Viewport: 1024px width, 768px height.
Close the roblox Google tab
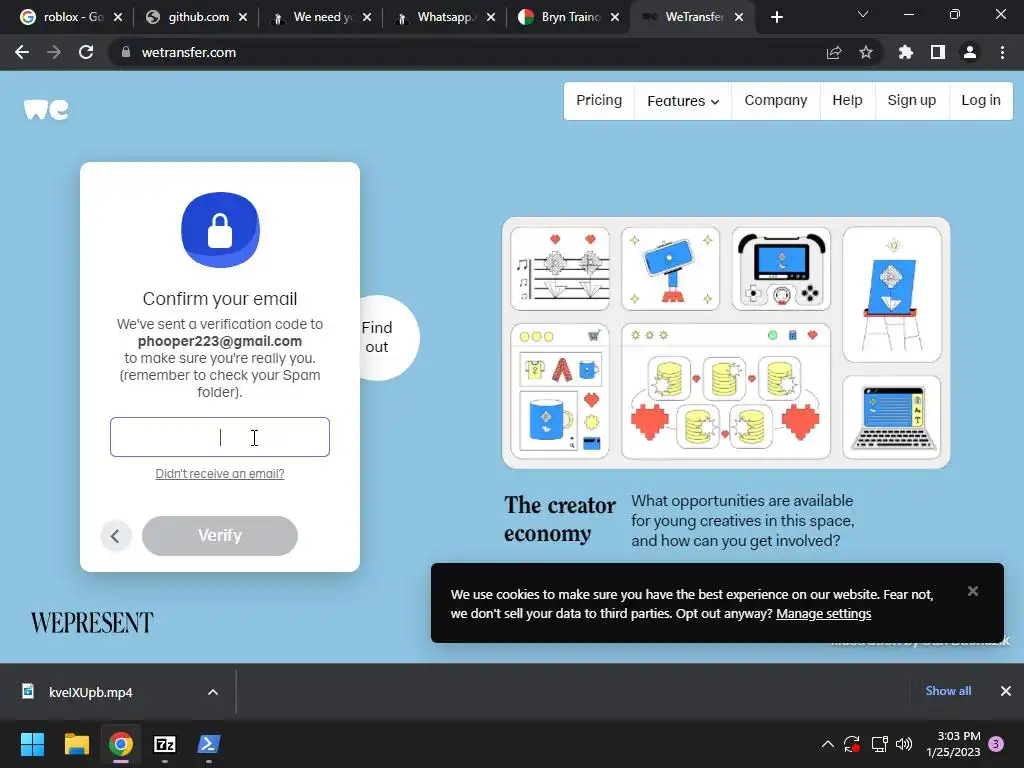pyautogui.click(x=118, y=18)
